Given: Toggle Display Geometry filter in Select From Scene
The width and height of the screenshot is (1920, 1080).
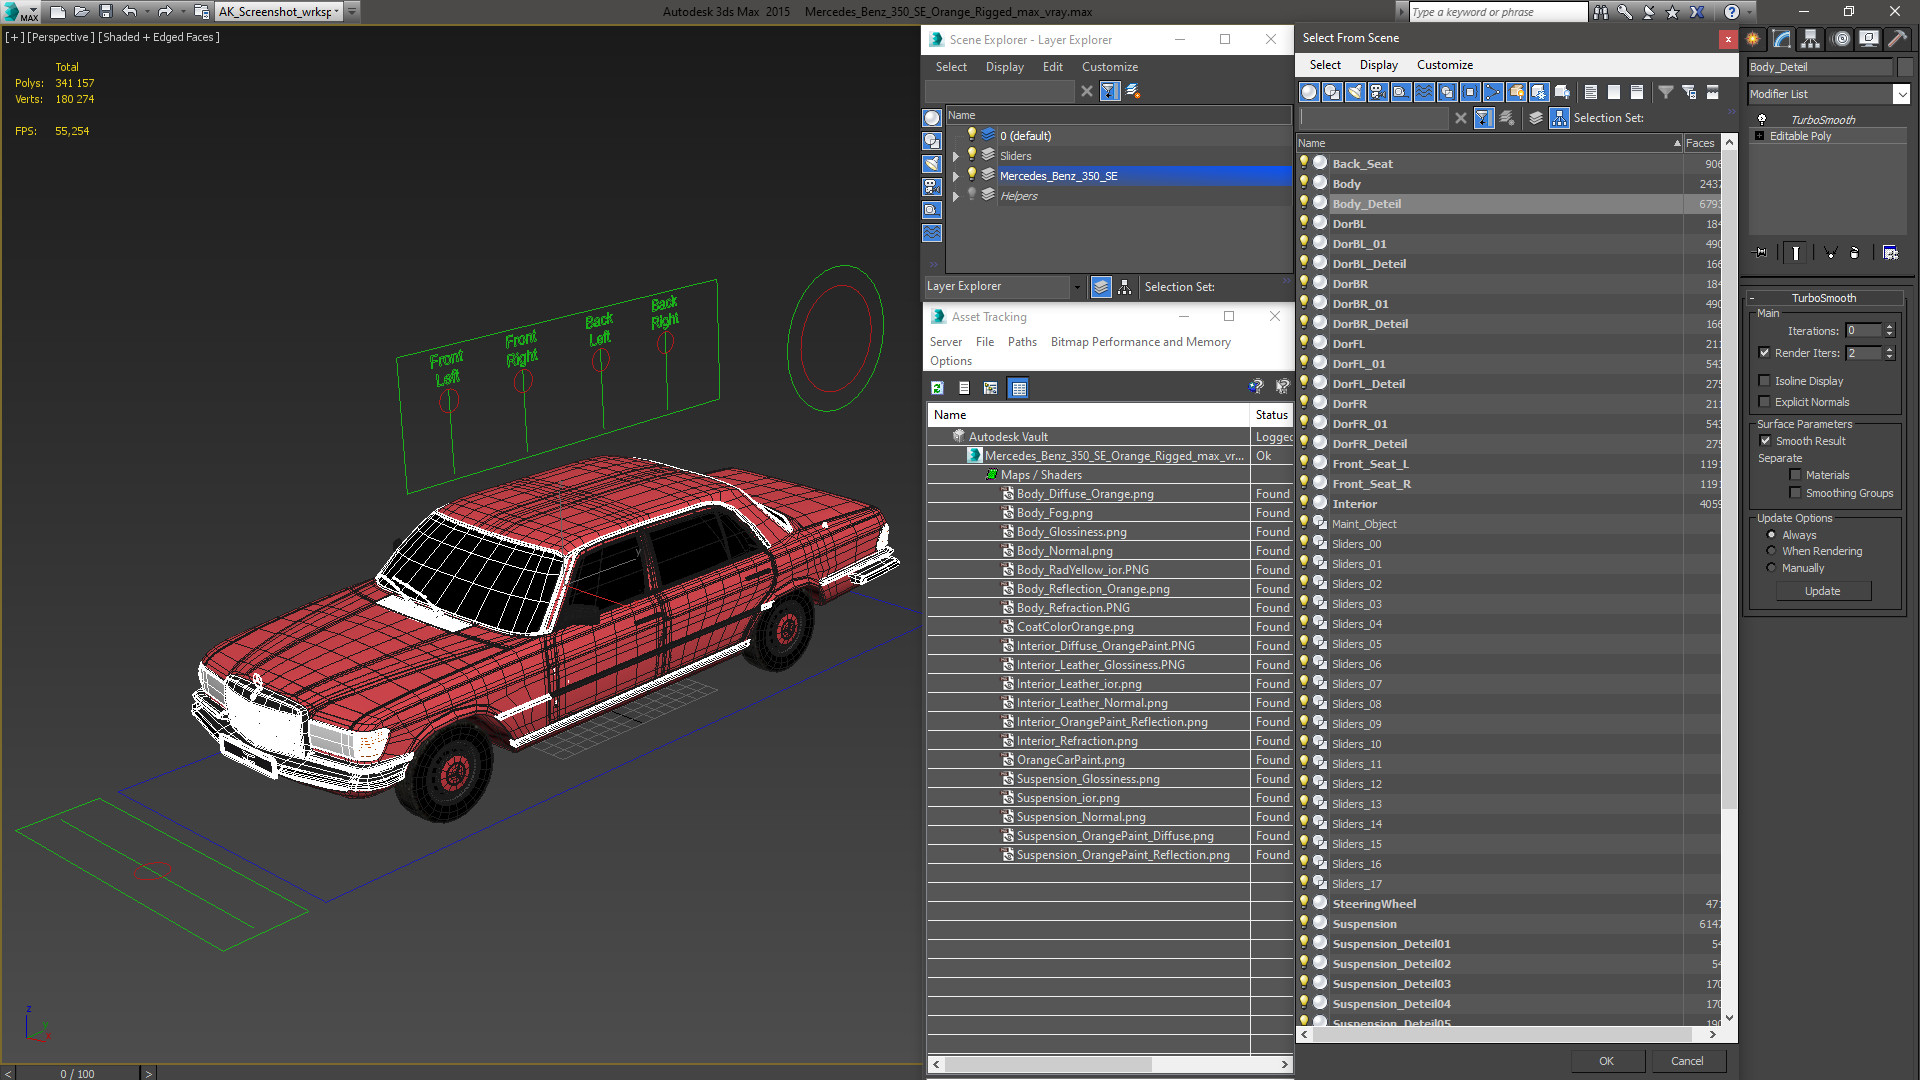Looking at the screenshot, I should pos(1309,92).
